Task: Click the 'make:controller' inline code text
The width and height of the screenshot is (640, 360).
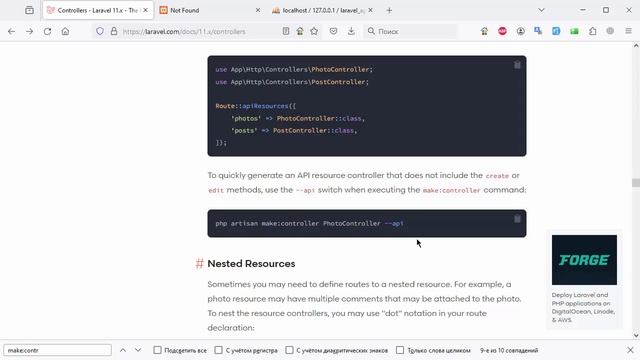Action: 451,190
